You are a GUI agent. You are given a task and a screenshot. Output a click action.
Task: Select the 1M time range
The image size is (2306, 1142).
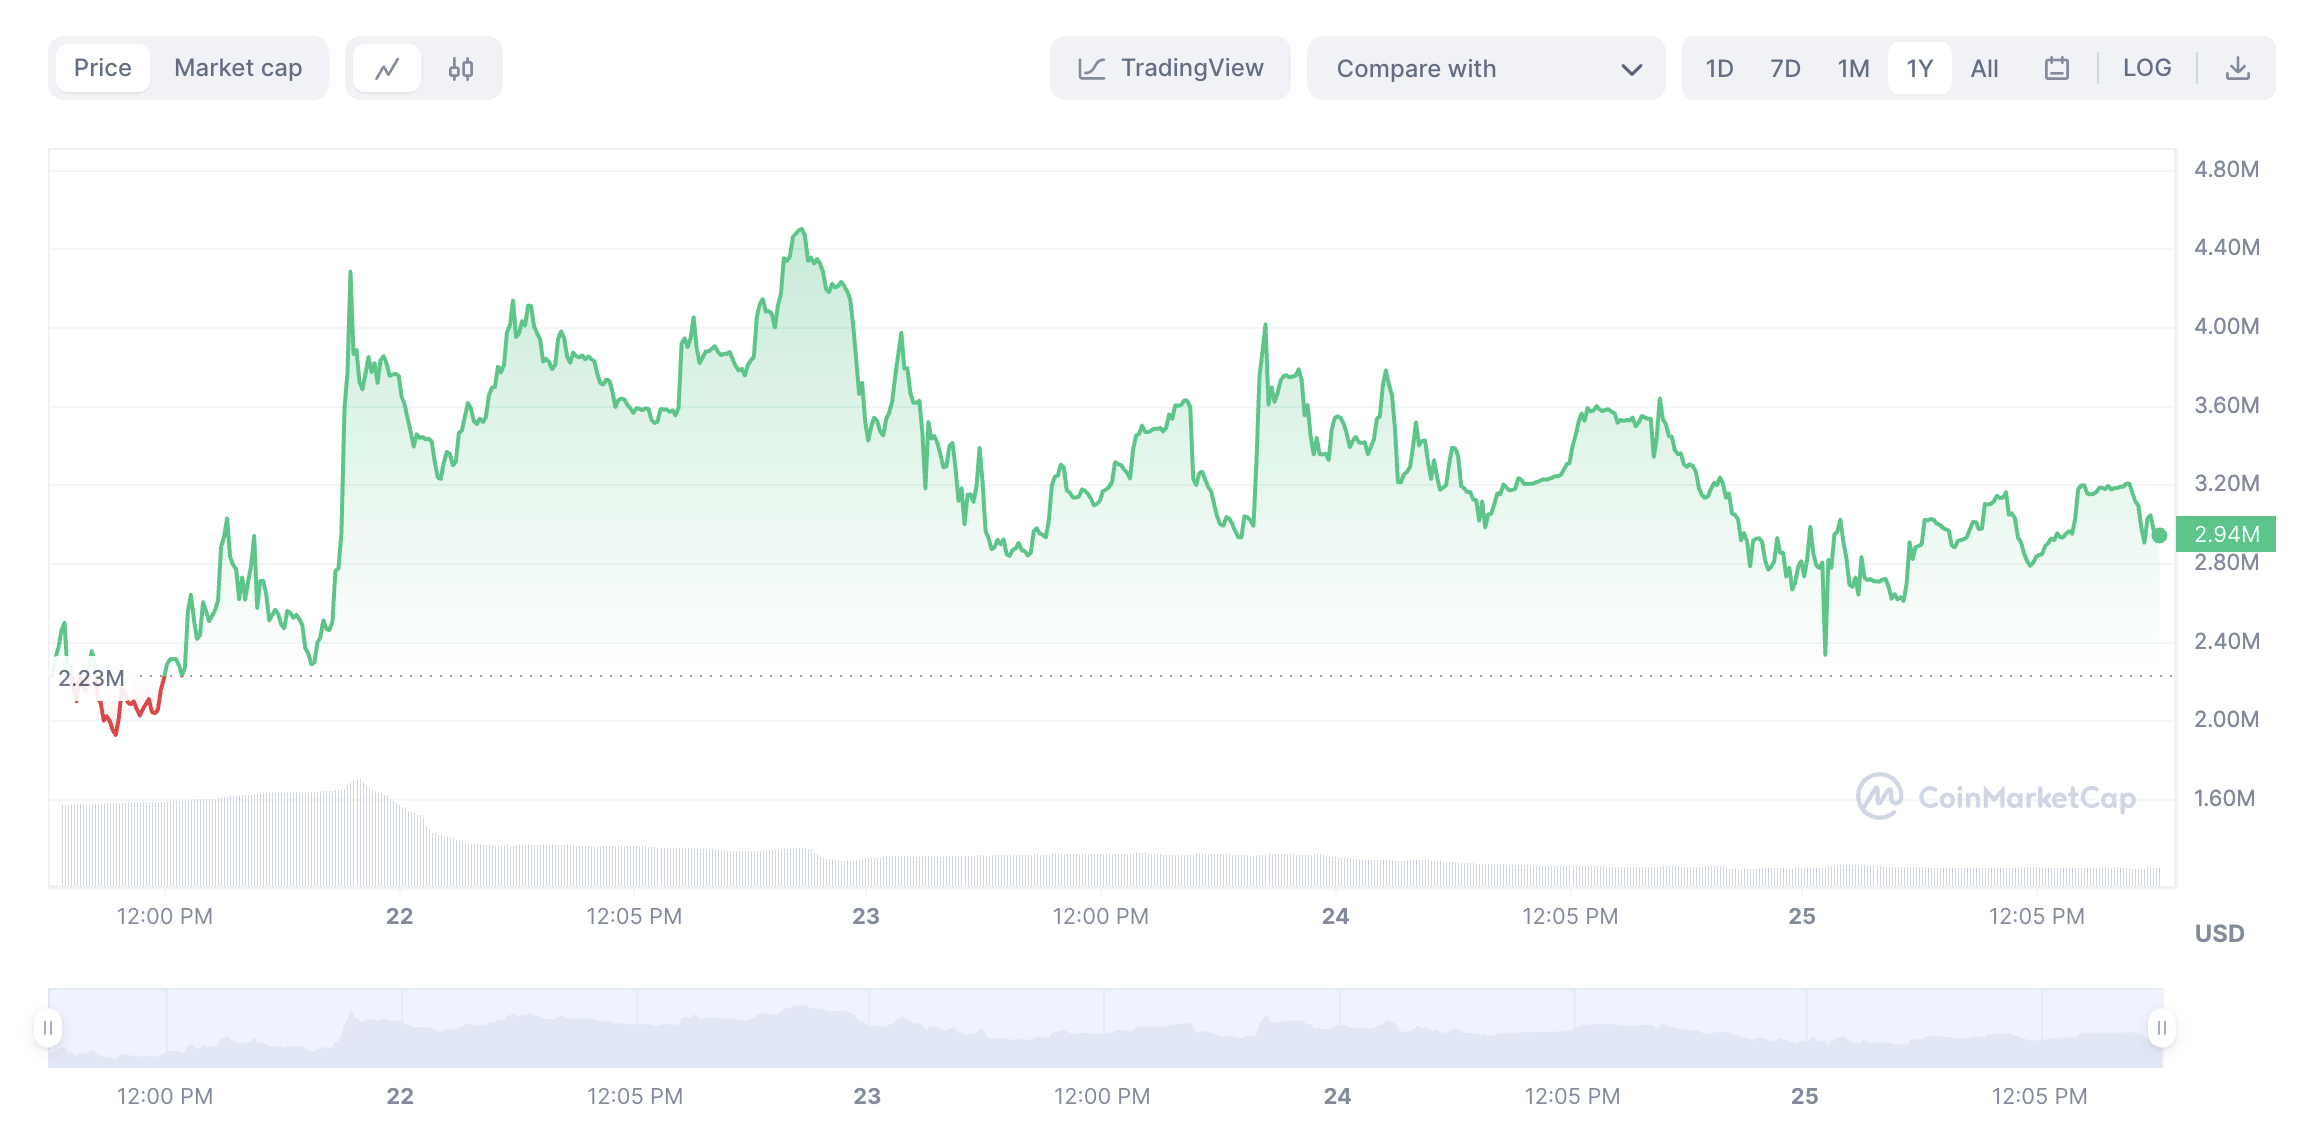(1853, 69)
